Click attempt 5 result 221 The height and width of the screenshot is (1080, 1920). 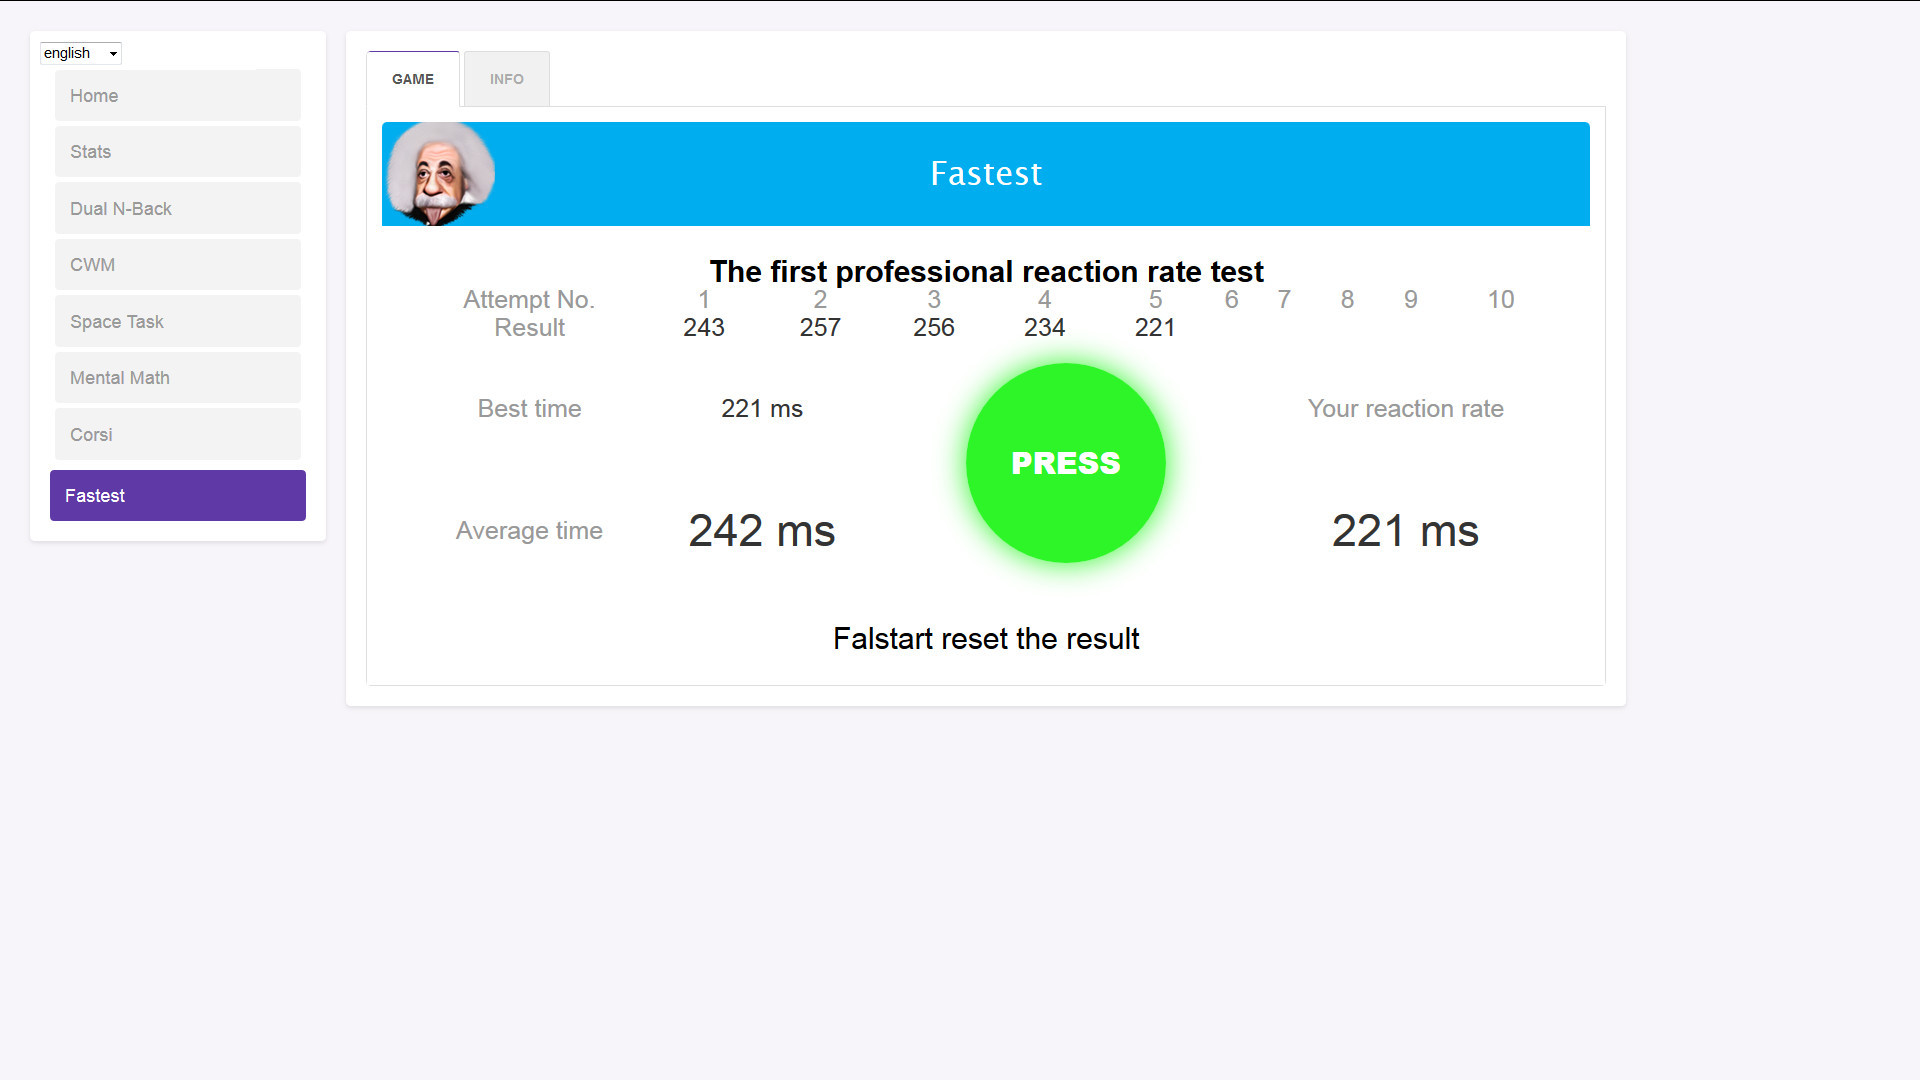click(x=1155, y=328)
